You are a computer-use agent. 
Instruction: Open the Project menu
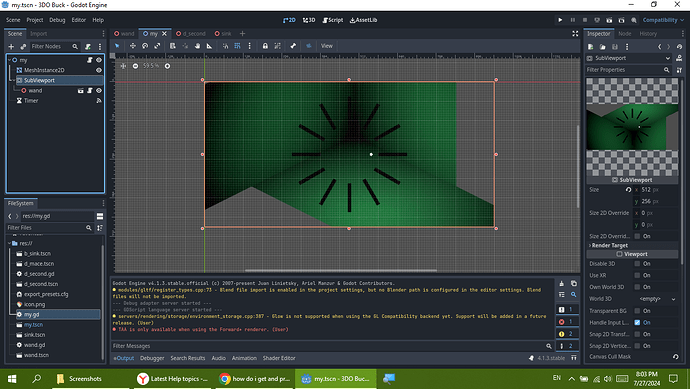[35, 20]
